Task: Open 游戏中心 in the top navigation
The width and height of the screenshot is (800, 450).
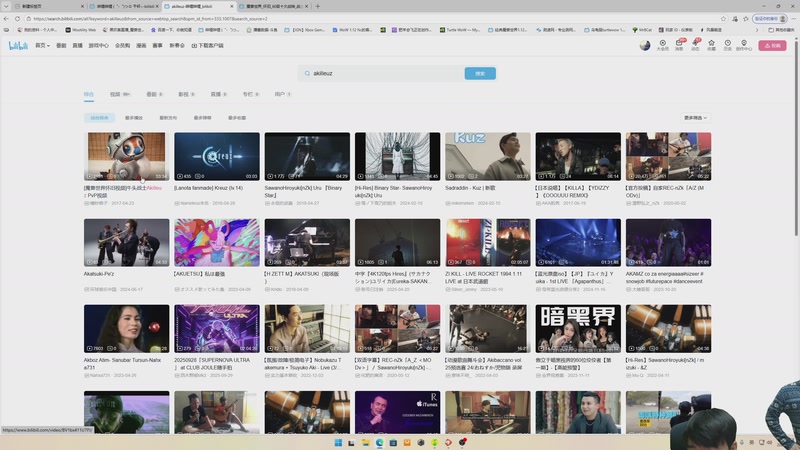Action: tap(98, 45)
